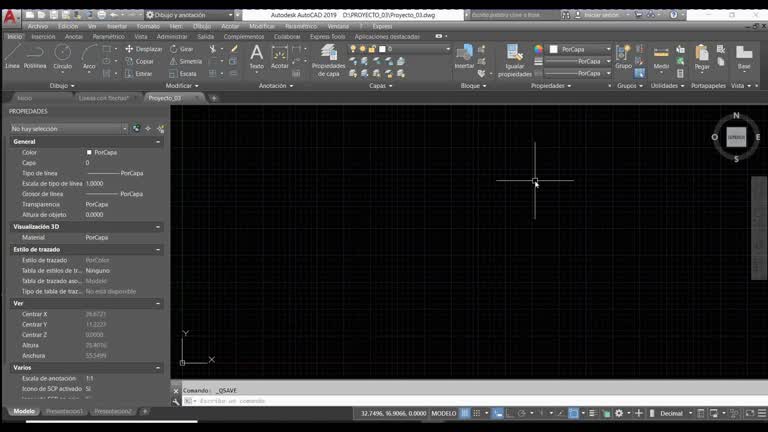Open the AutoCAD application menu logo
The width and height of the screenshot is (768, 432).
[10, 17]
